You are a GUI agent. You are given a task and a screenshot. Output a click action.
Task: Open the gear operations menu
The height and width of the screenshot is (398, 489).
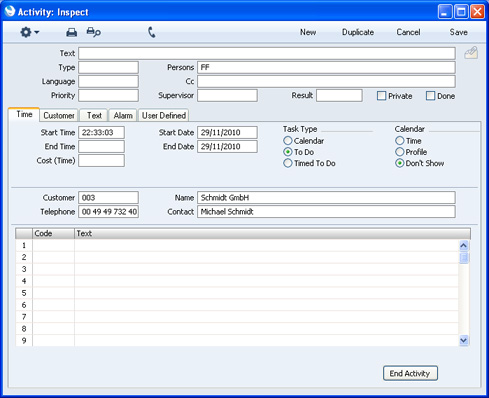point(29,32)
